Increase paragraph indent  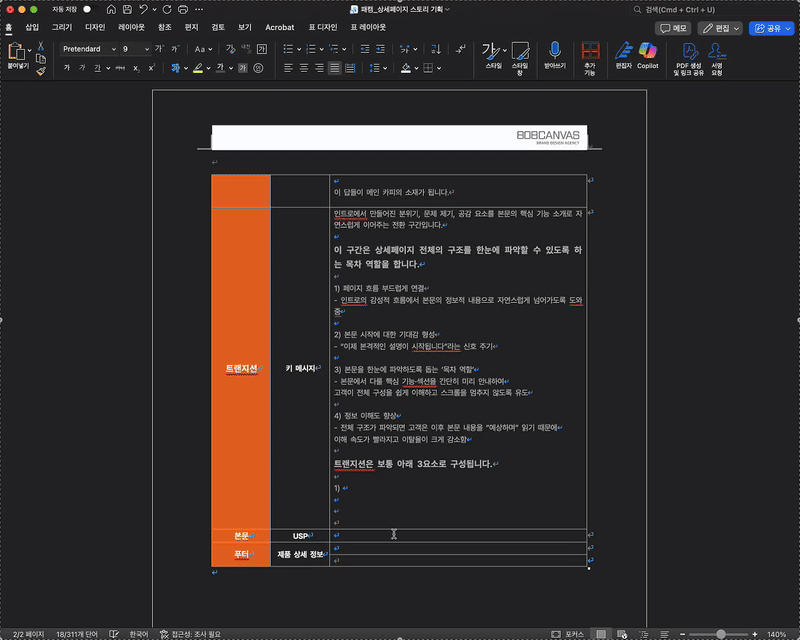pyautogui.click(x=381, y=49)
